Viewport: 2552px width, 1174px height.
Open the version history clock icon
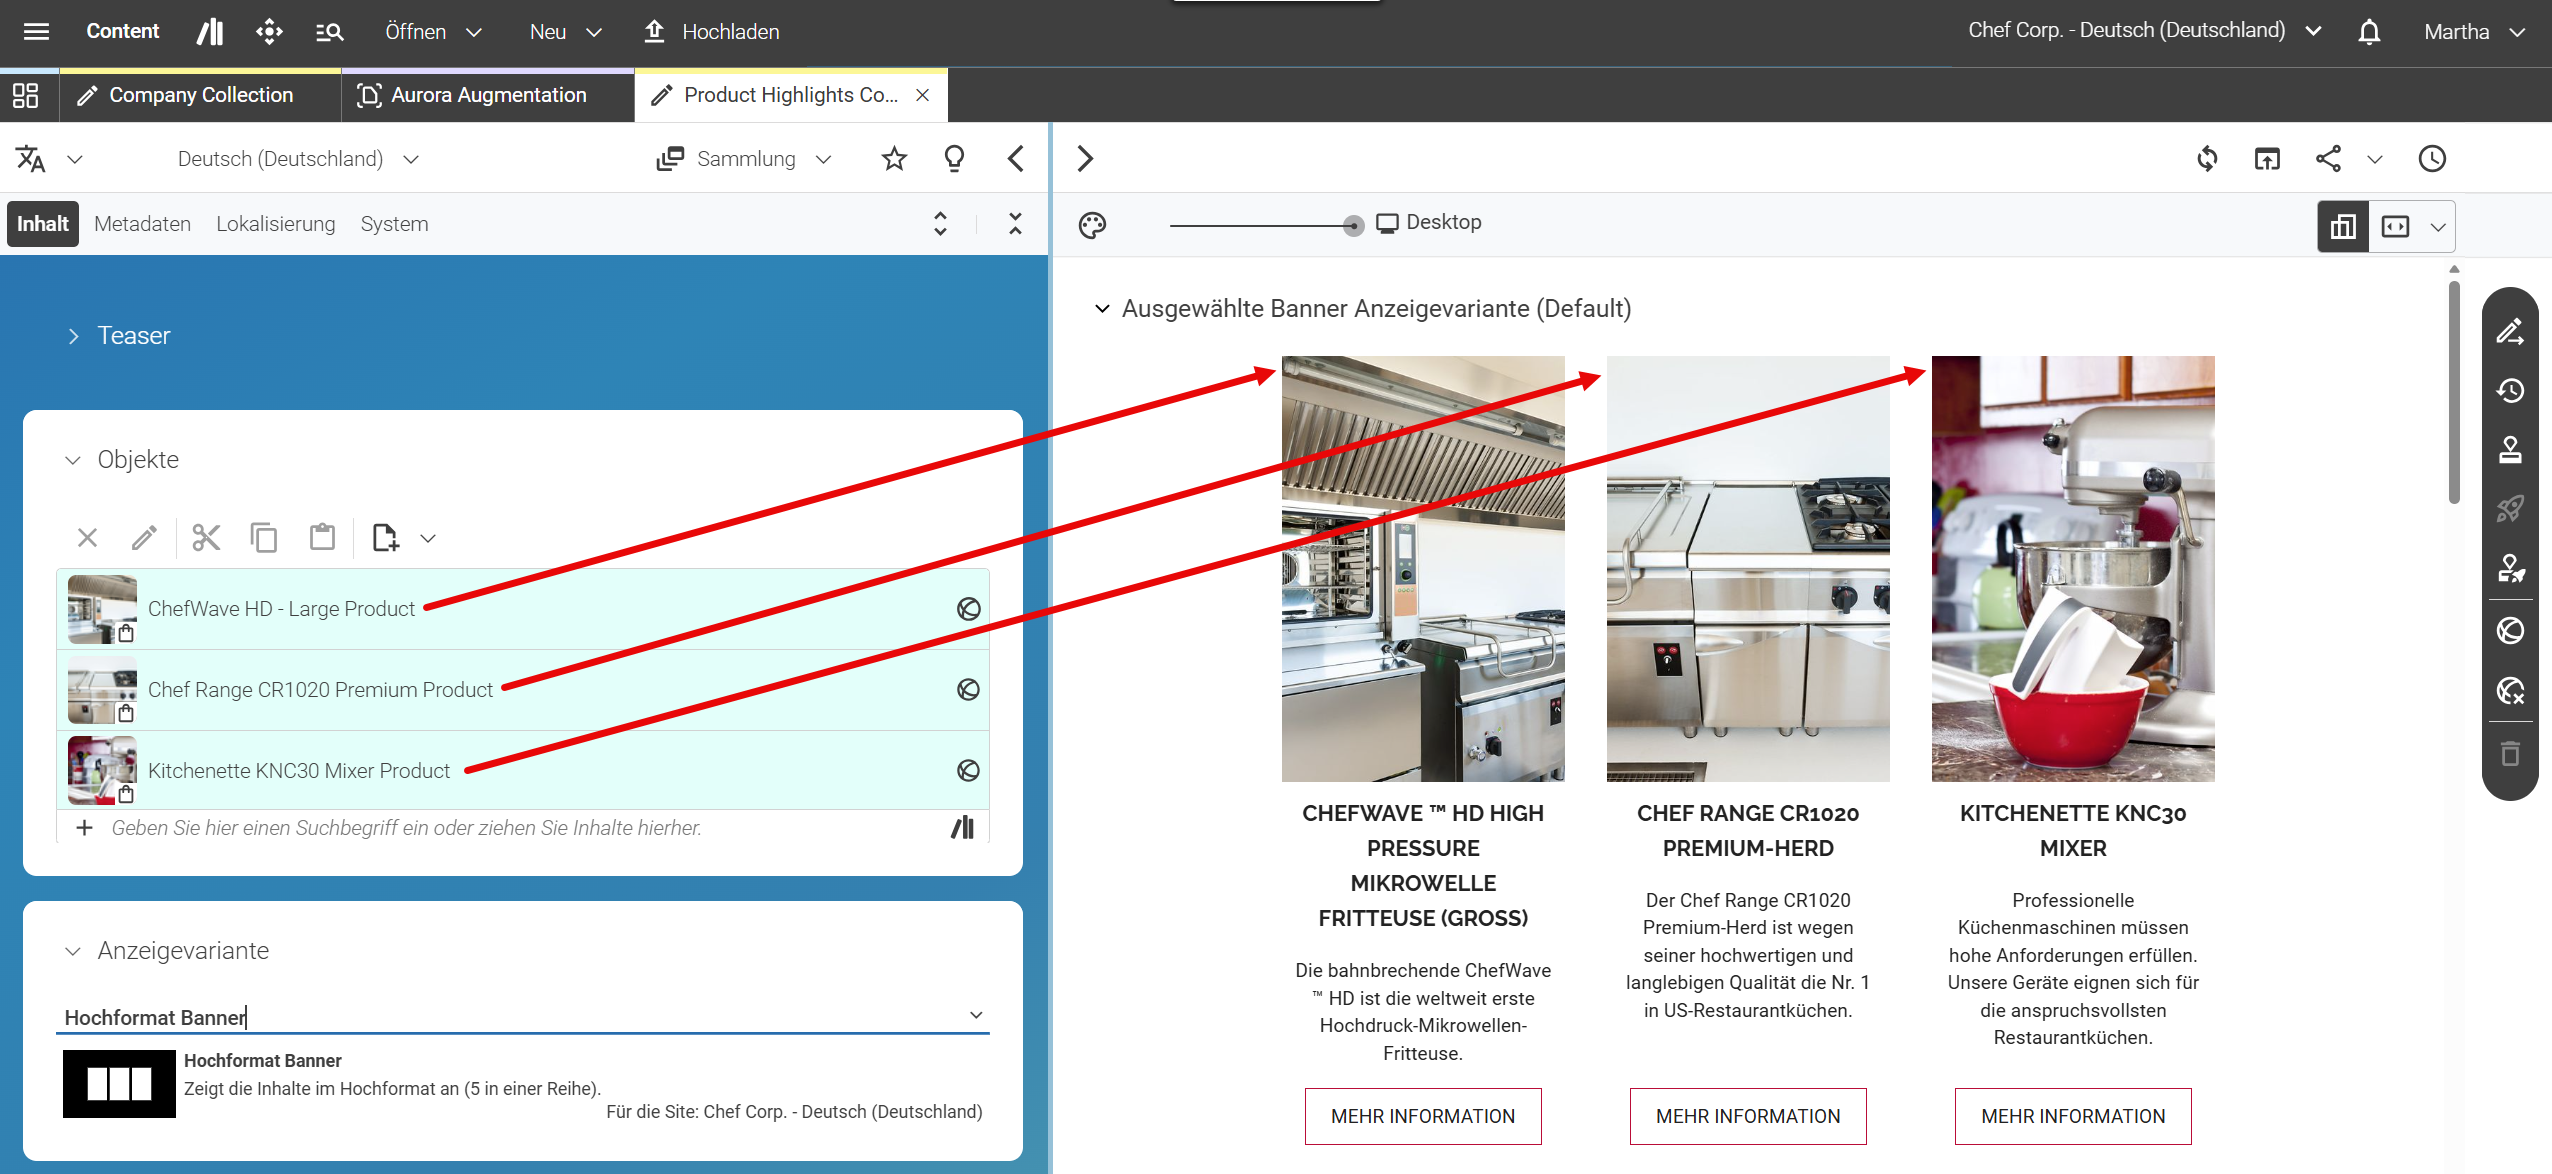[x=2432, y=159]
